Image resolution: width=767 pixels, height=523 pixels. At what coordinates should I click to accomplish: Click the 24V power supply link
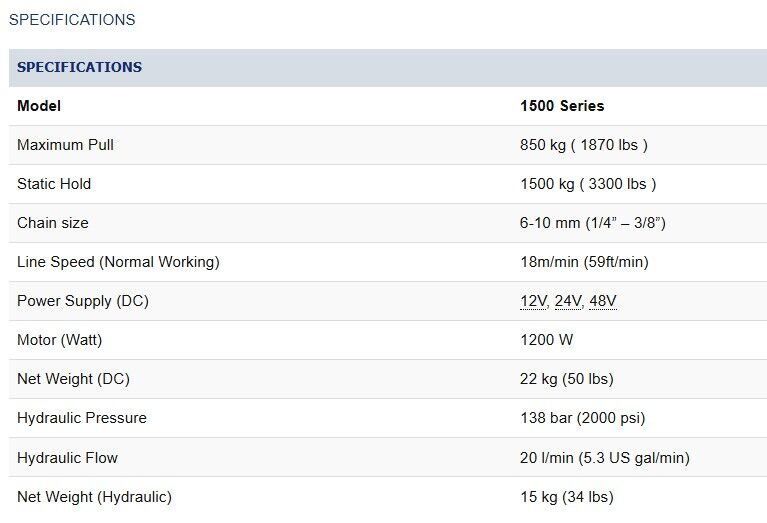click(569, 301)
